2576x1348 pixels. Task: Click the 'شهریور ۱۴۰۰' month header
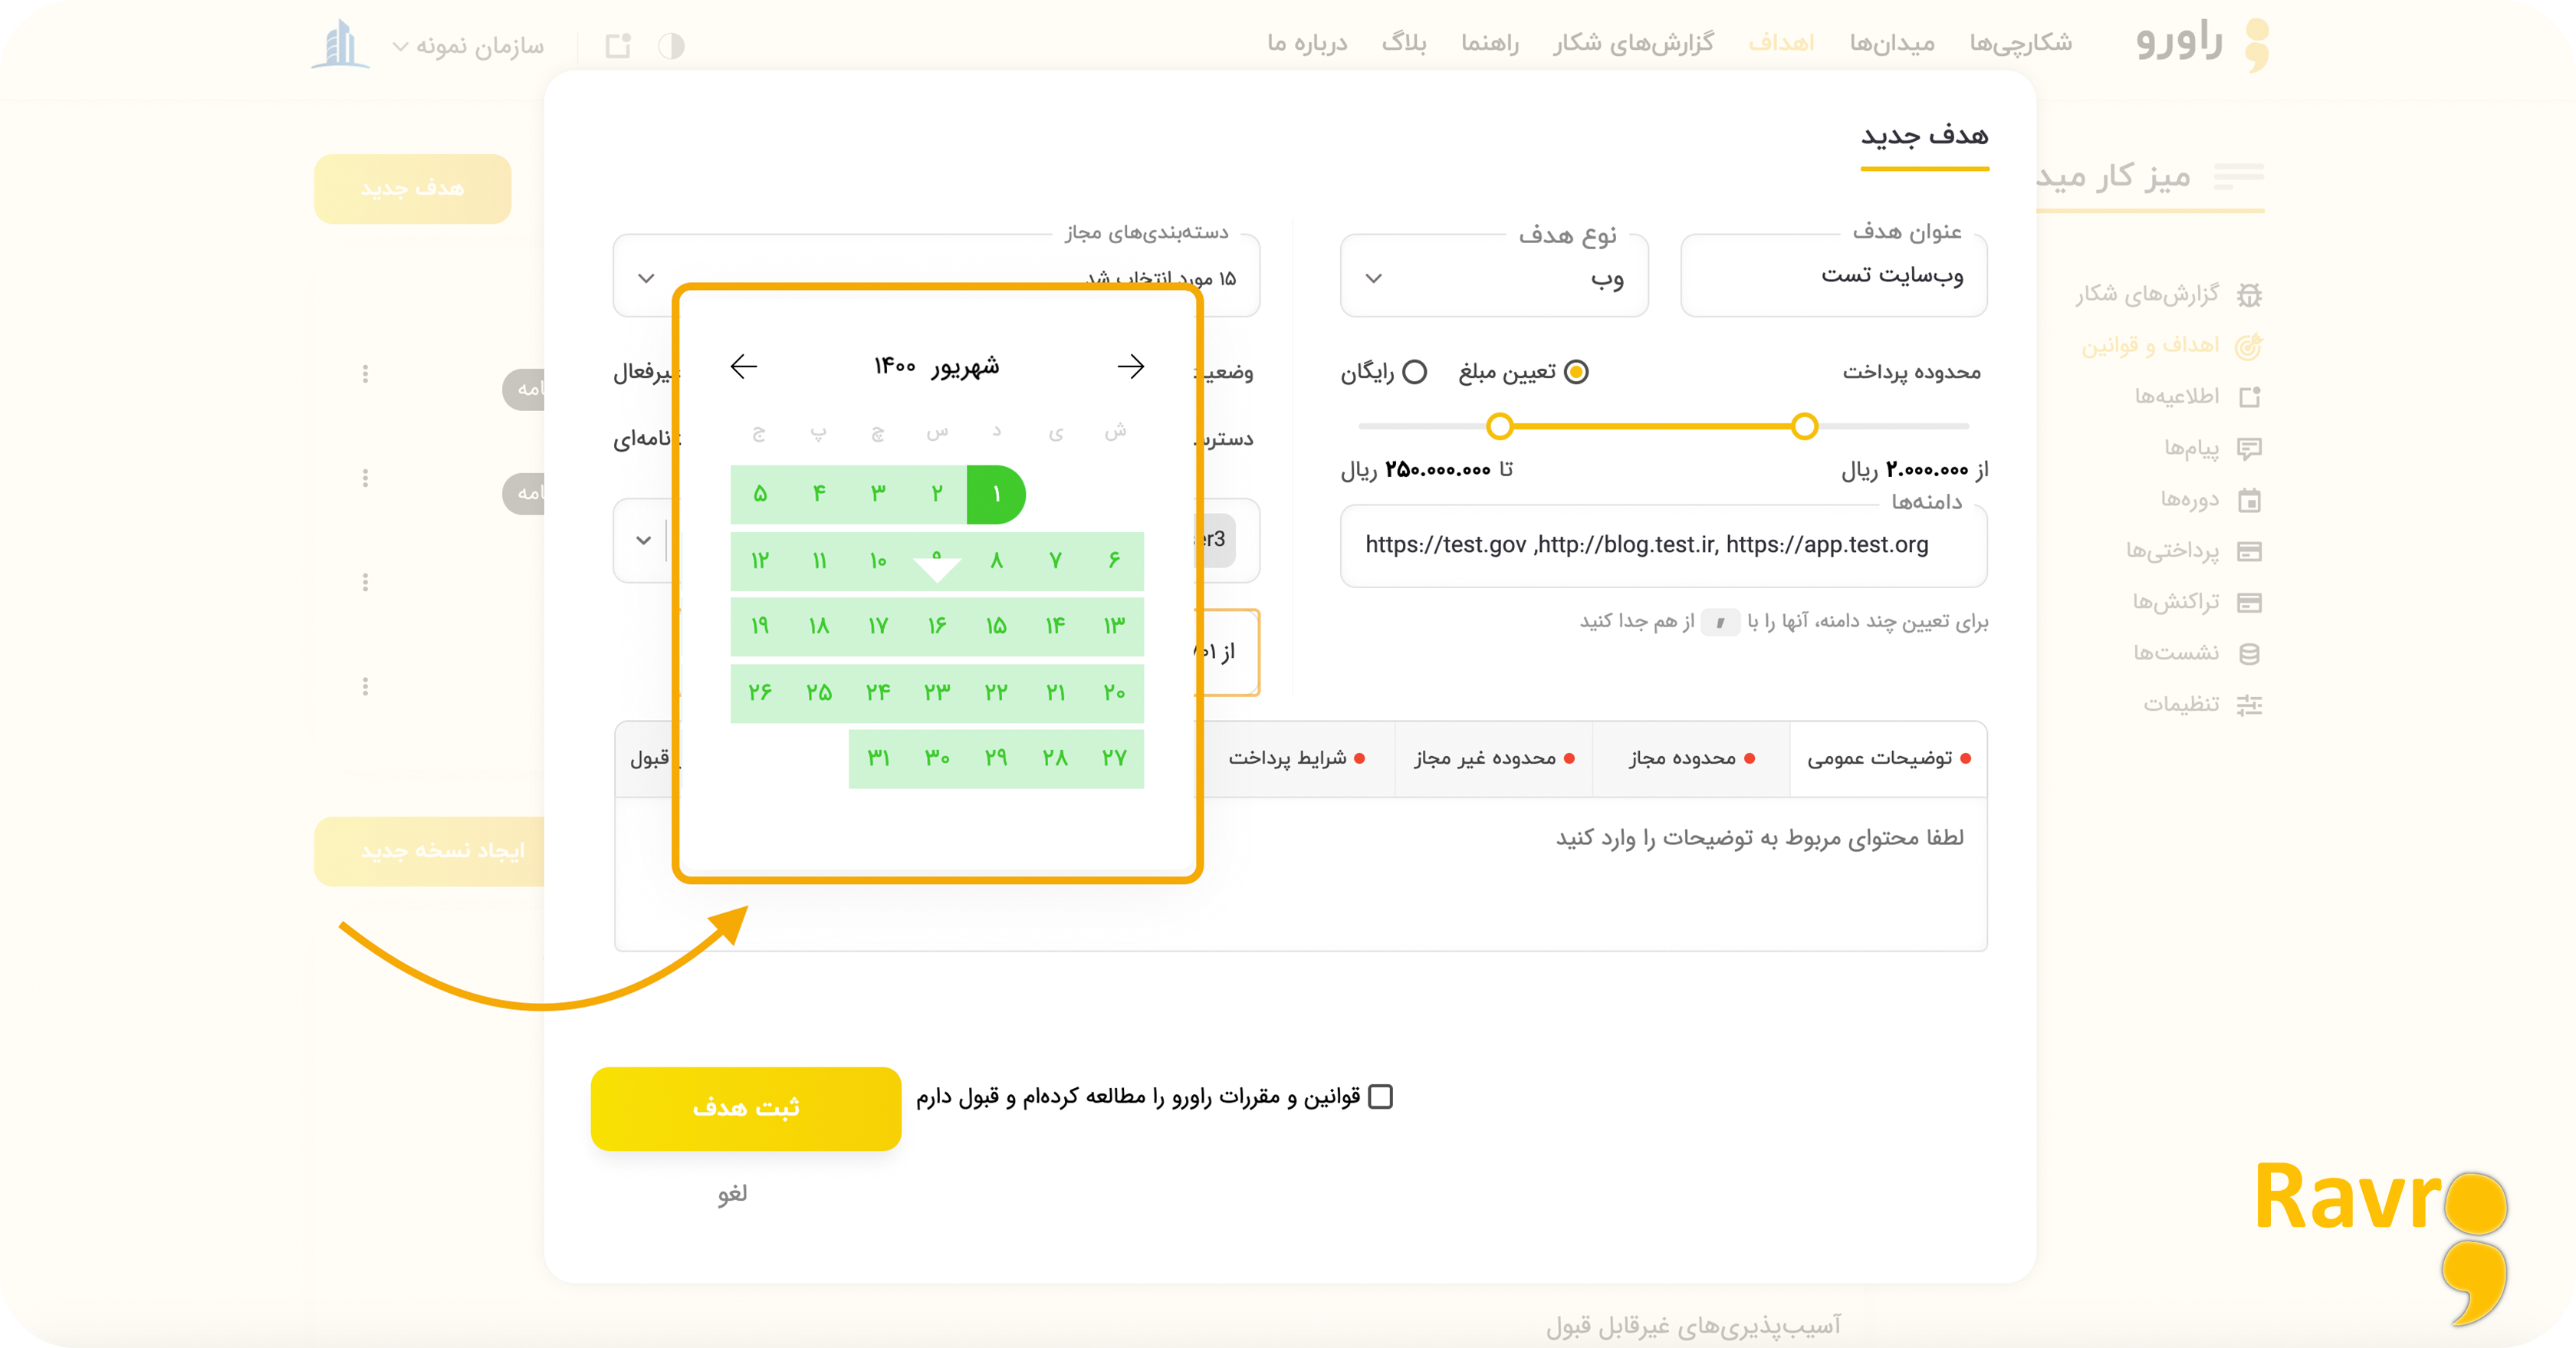[x=937, y=367]
